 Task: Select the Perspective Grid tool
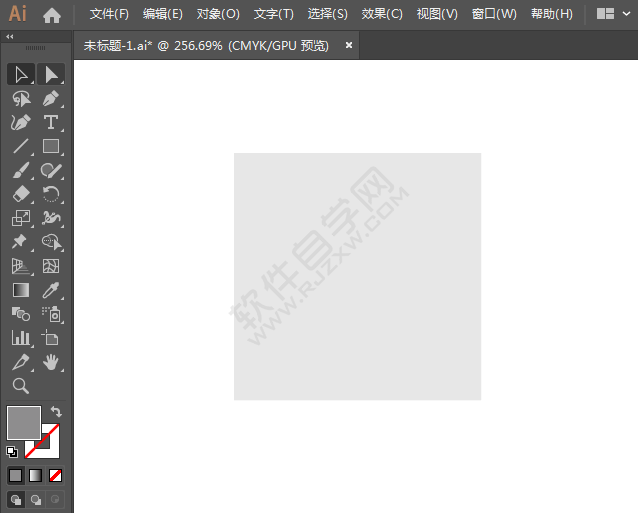(x=21, y=266)
